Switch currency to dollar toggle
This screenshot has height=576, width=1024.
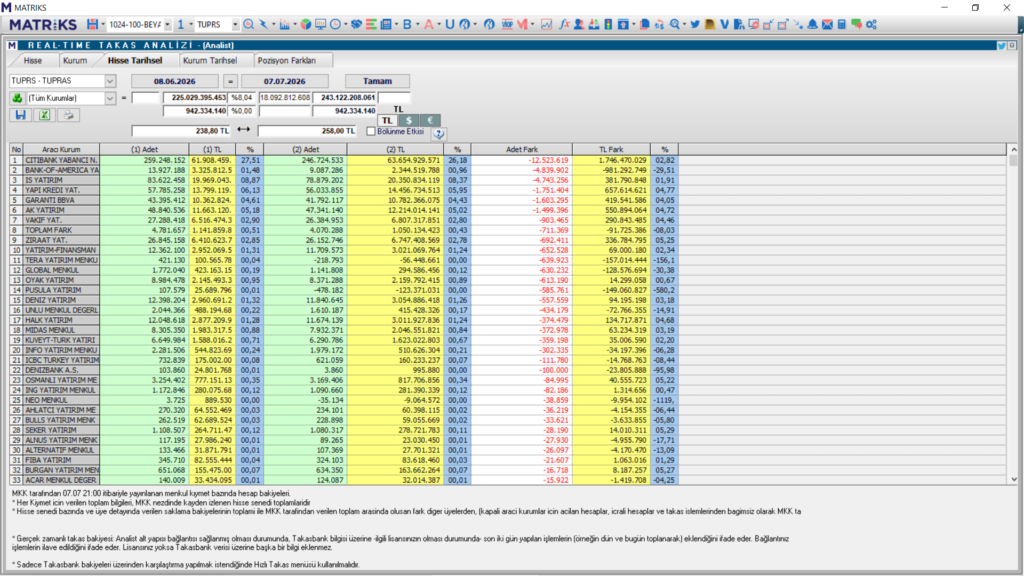click(409, 120)
